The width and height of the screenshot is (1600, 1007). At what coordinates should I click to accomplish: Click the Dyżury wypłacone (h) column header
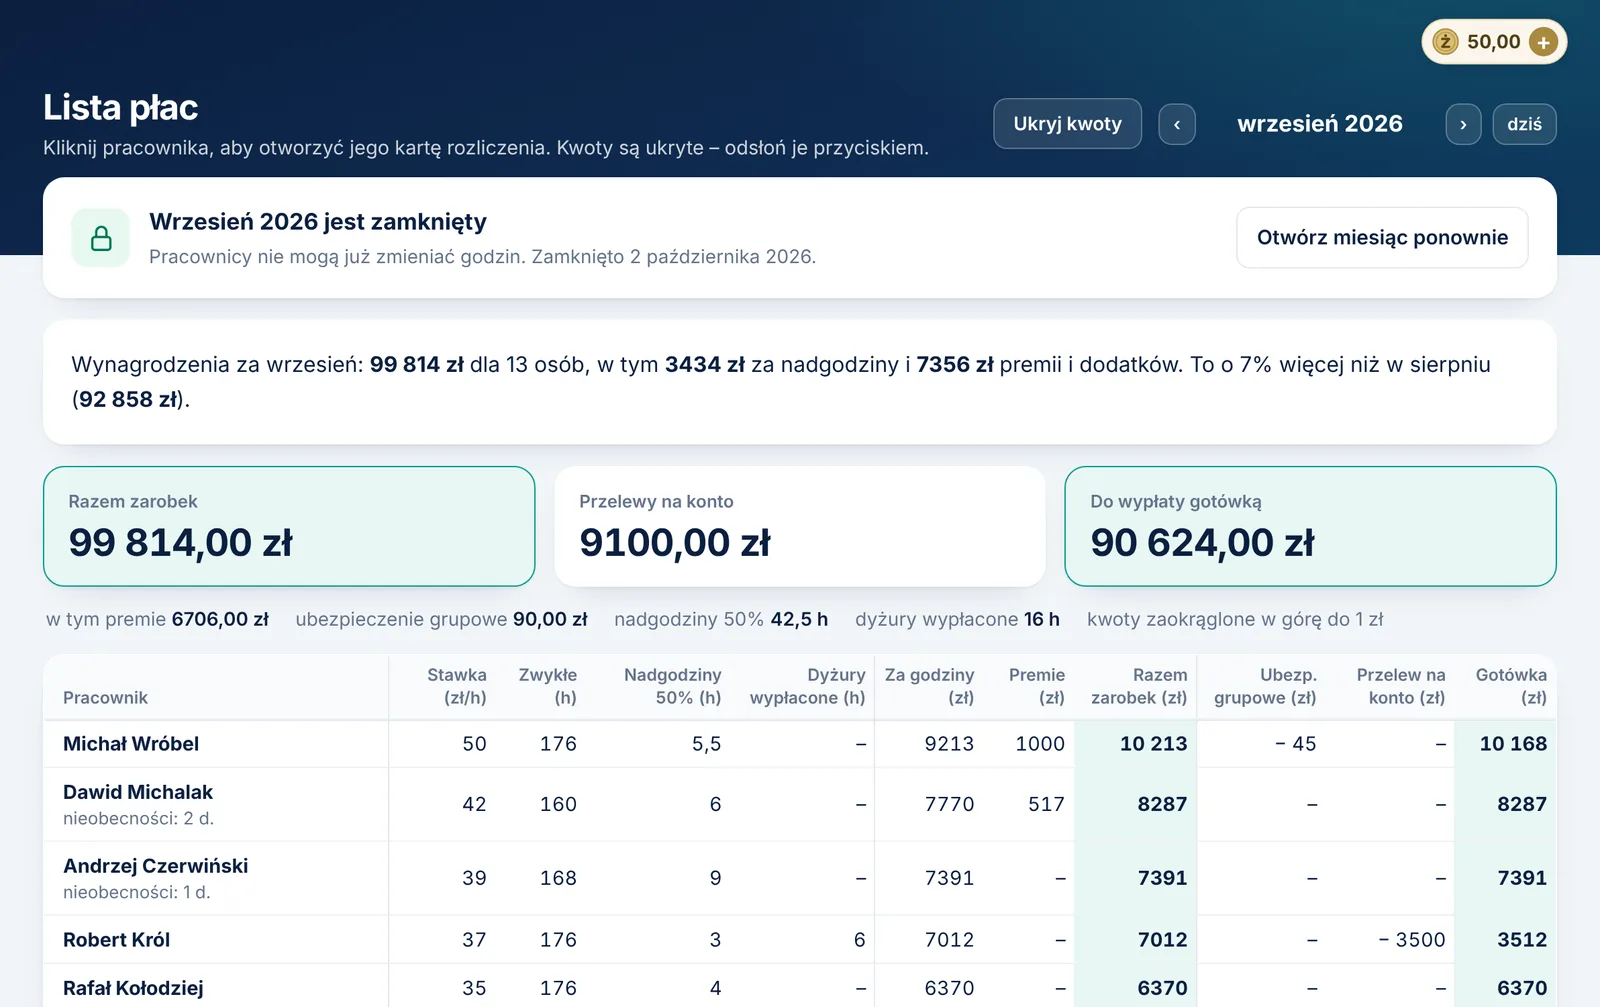[807, 686]
